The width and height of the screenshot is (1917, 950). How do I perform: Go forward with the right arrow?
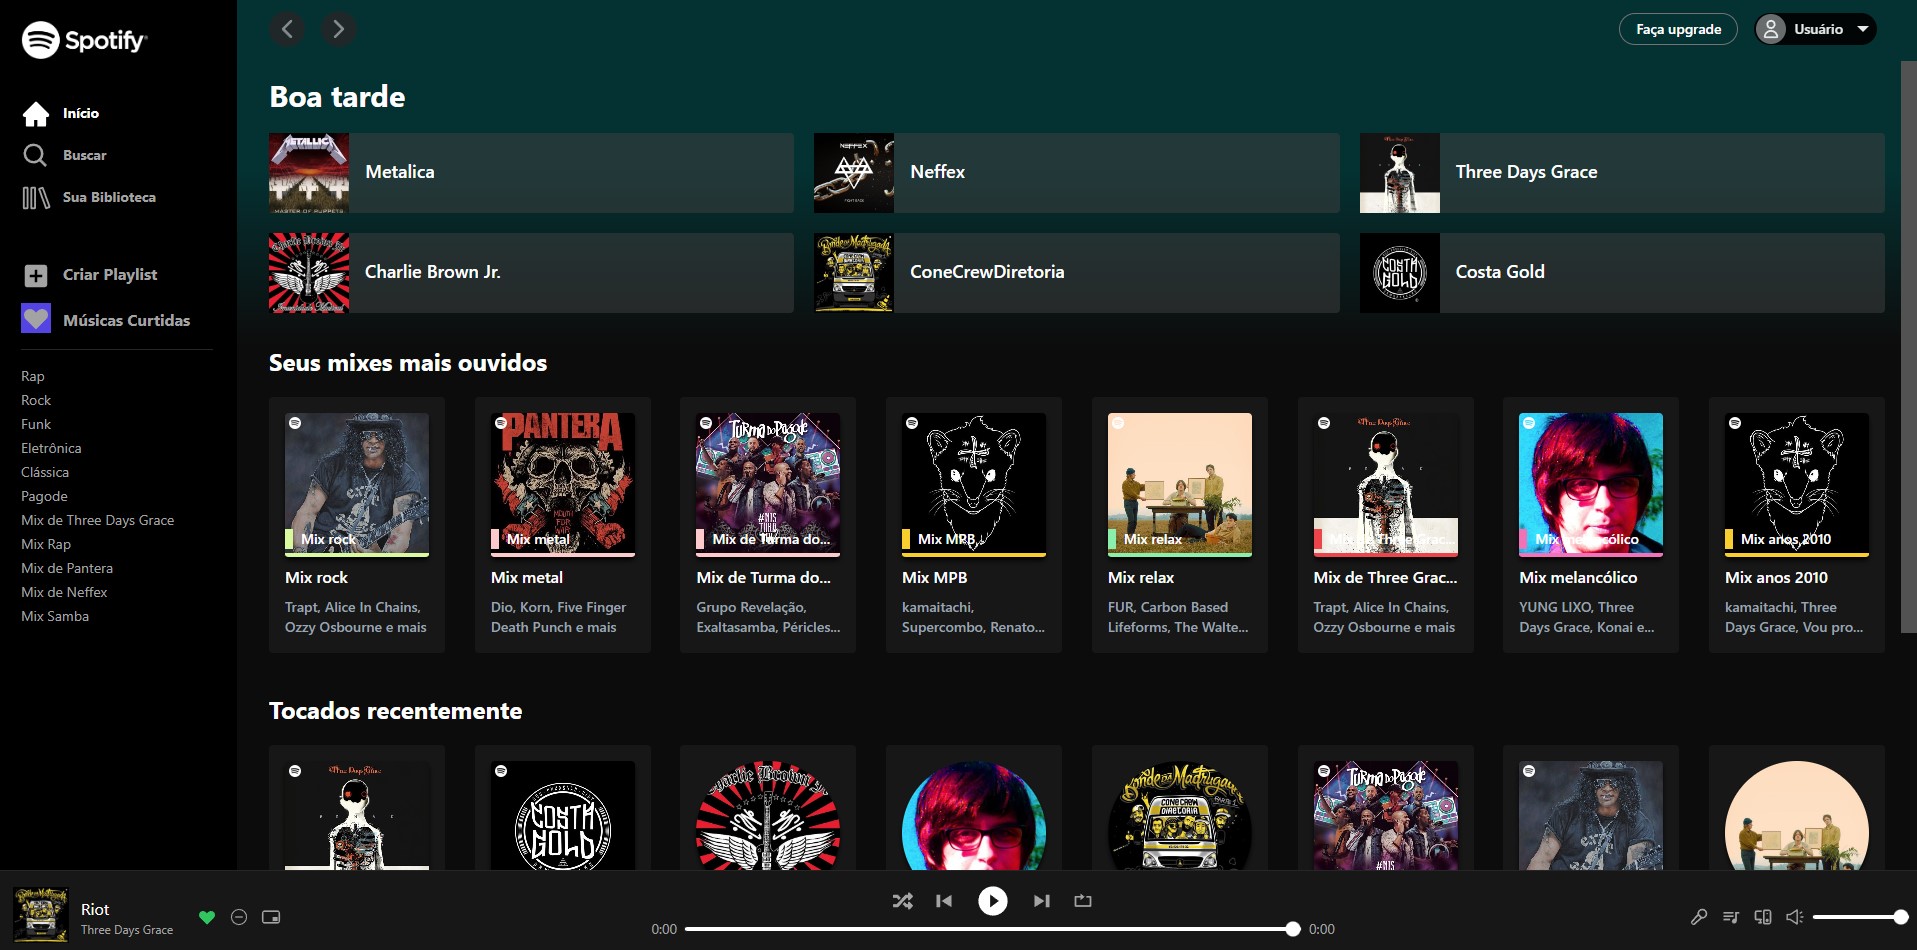click(339, 29)
